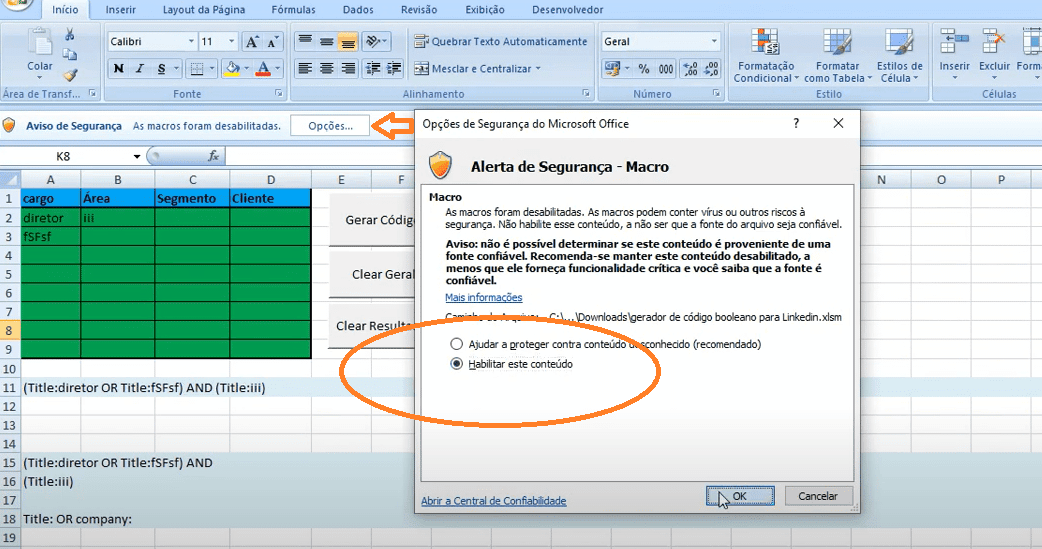This screenshot has width=1042, height=549.
Task: Expand the Inserir cells dropdown
Action: (954, 78)
